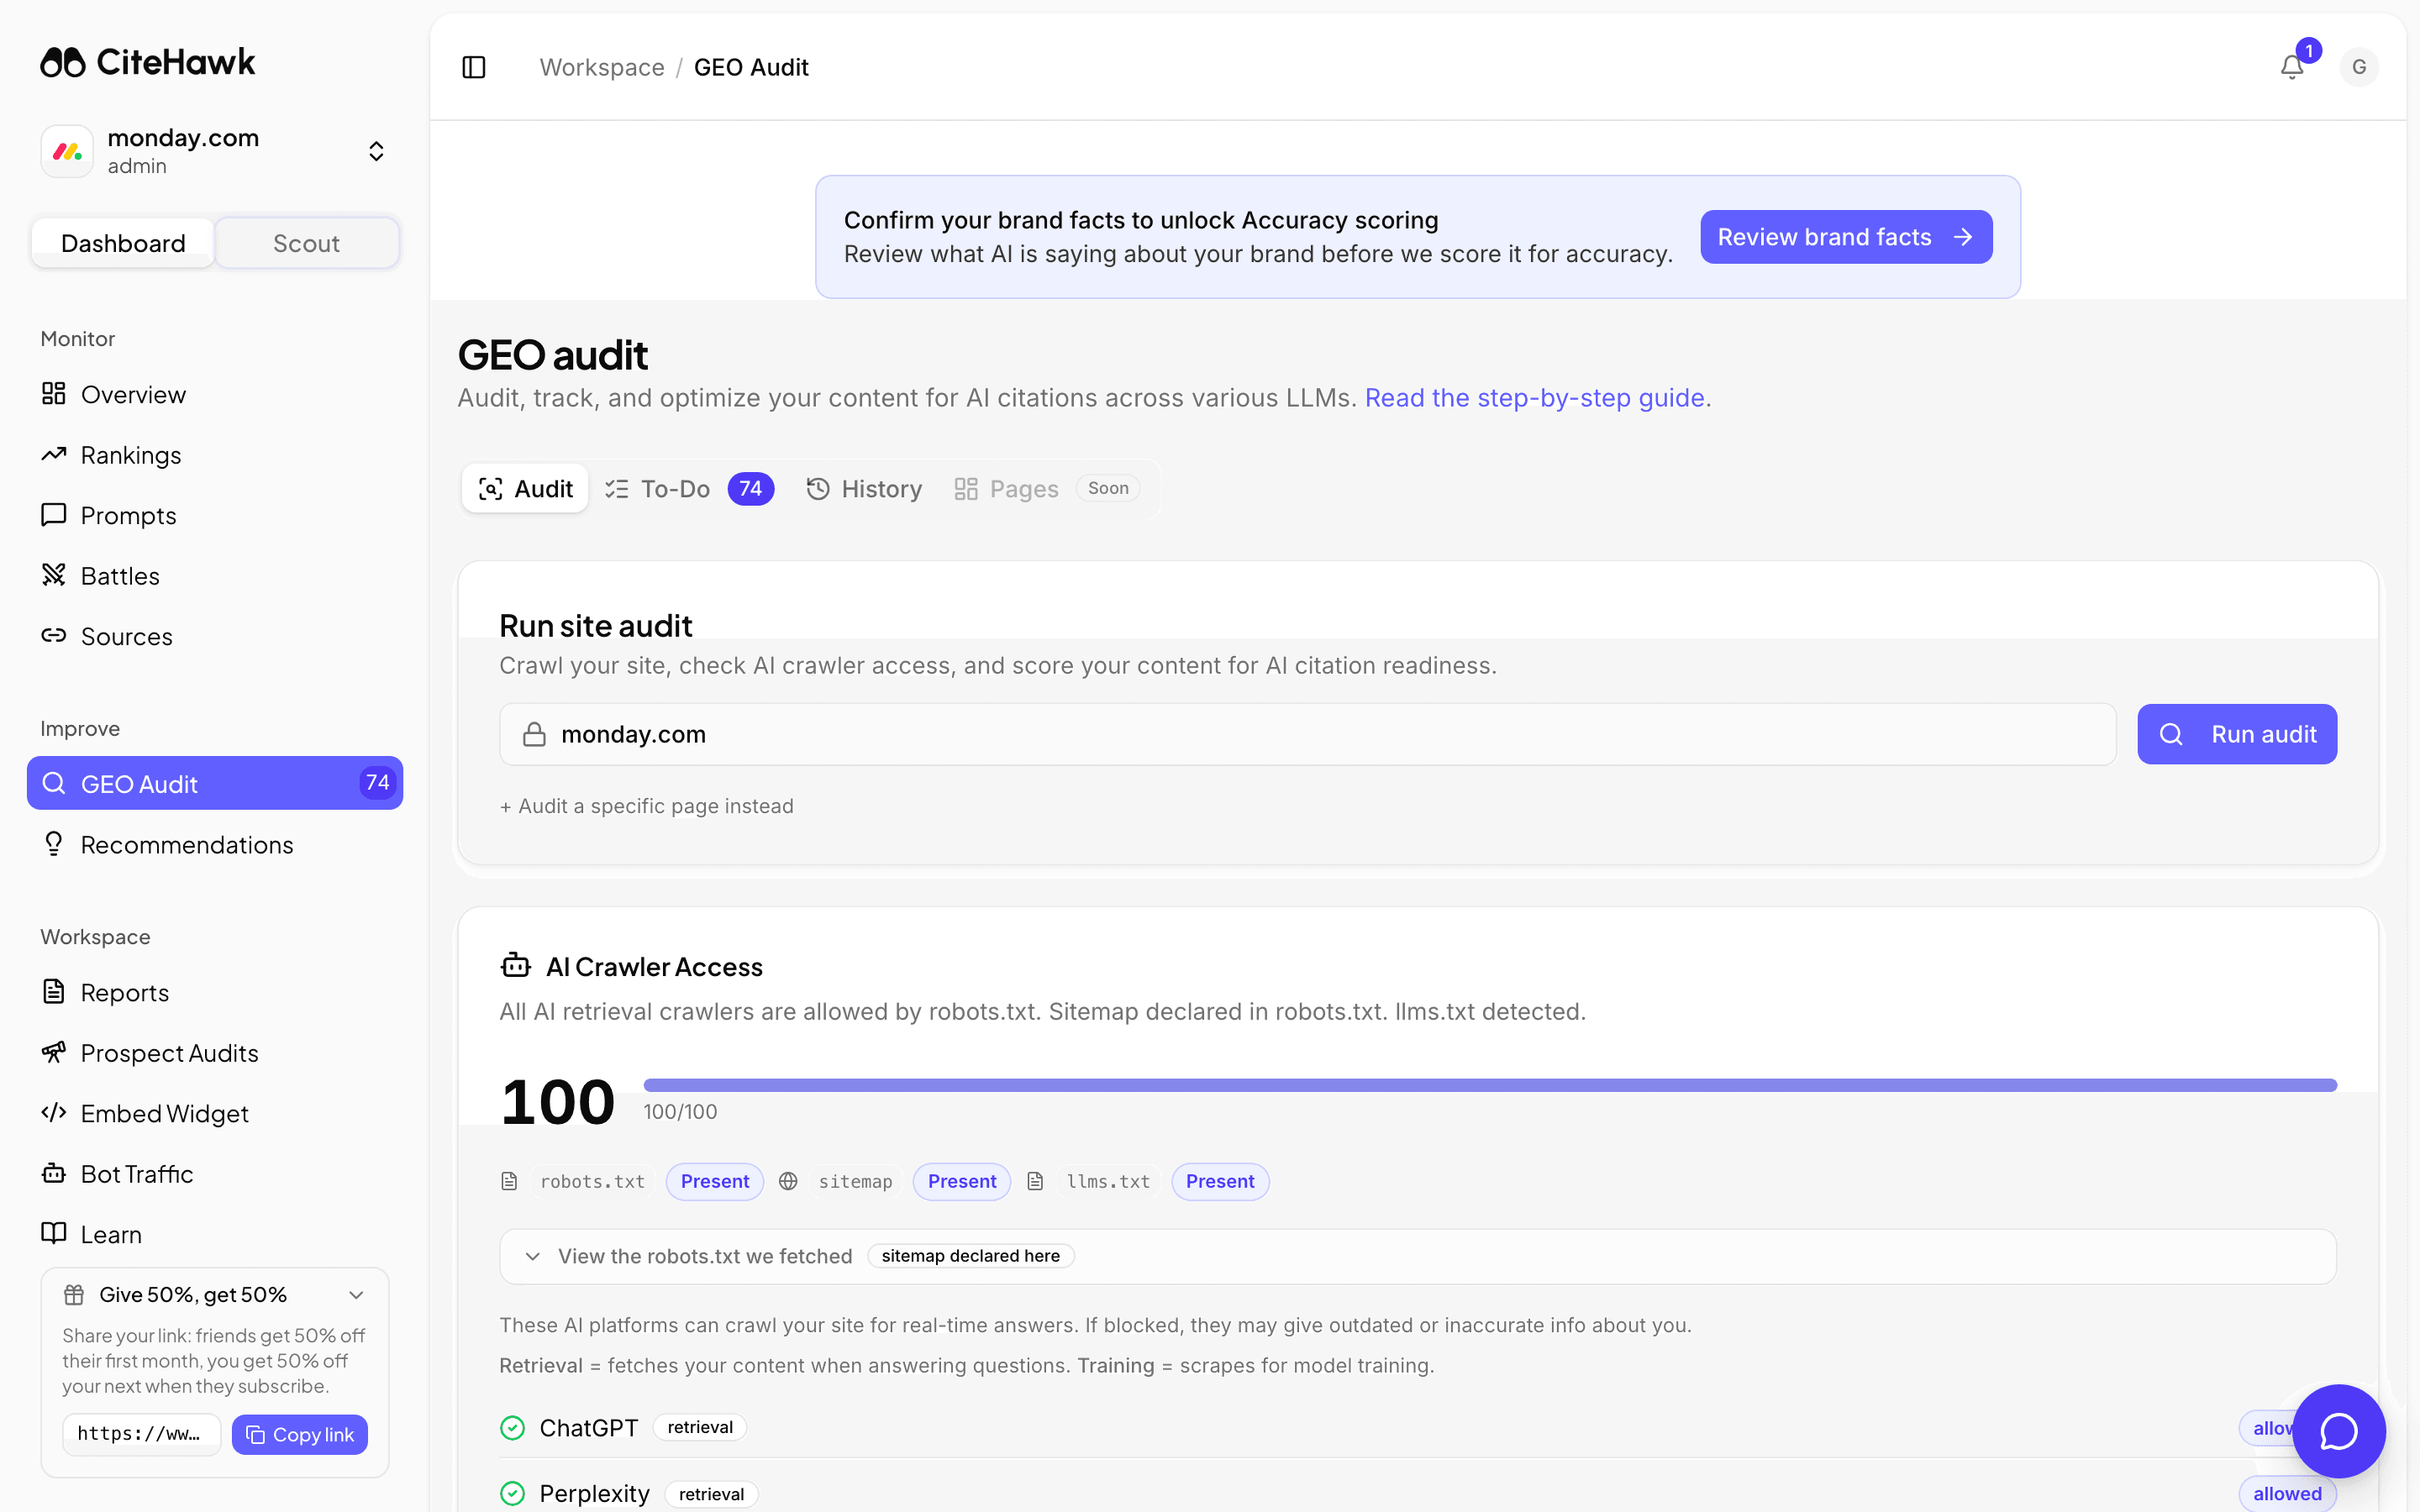Open the notifications bell
Viewport: 2420px width, 1512px height.
click(x=2292, y=67)
